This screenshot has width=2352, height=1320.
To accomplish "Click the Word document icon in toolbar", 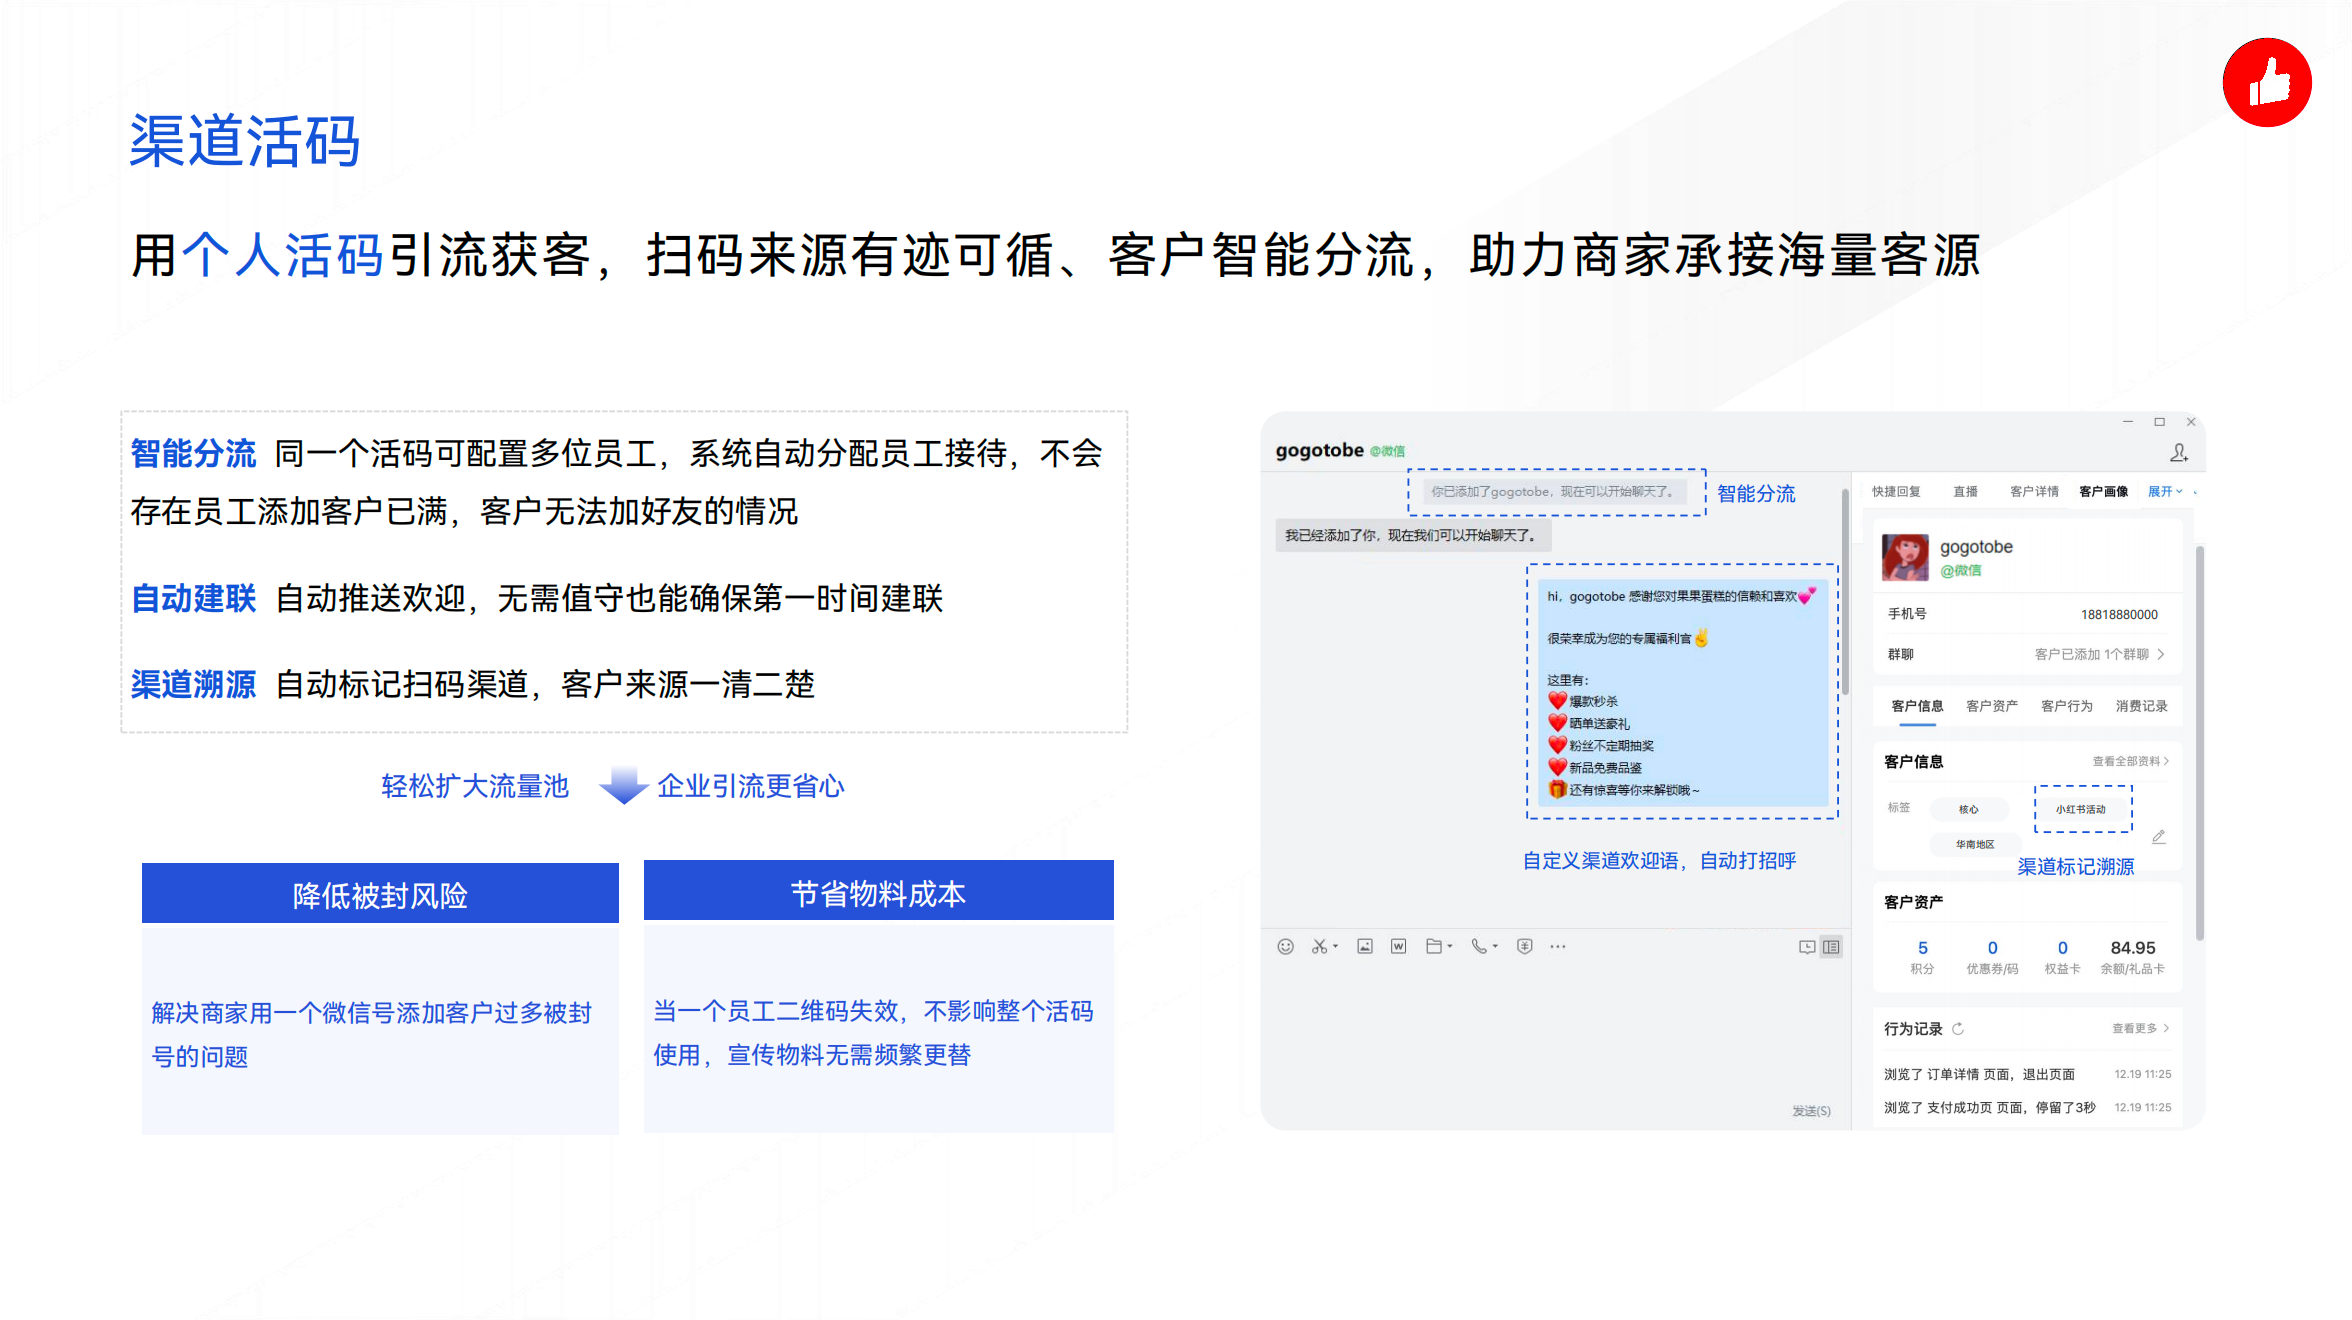I will 1398,946.
